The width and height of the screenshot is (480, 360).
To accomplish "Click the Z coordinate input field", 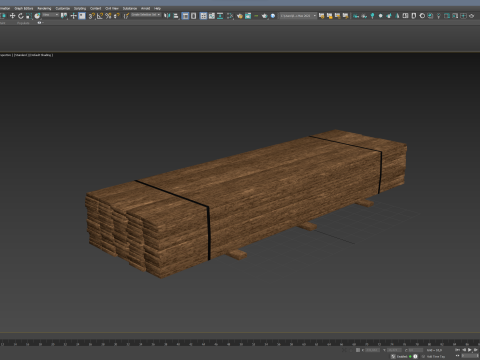I will click(x=416, y=350).
